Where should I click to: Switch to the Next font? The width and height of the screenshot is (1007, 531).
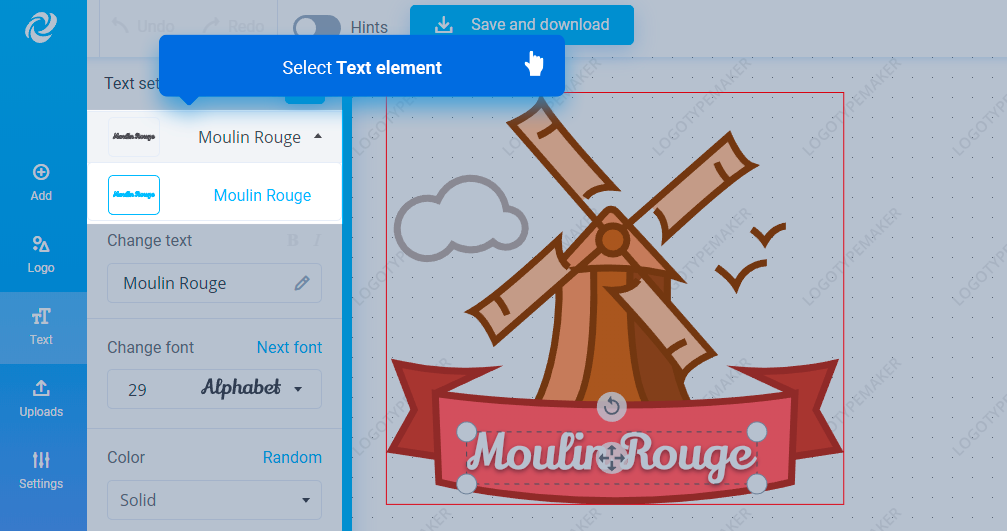(289, 347)
